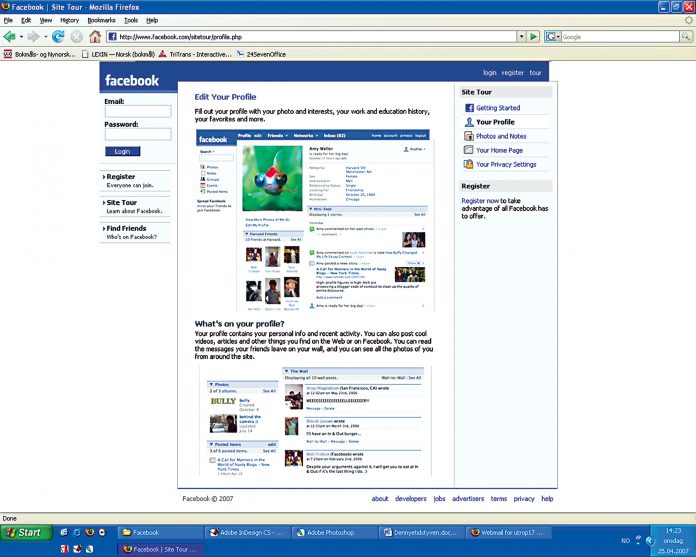The image size is (696, 557).
Task: Open the address bar history dropdown
Action: 522,37
